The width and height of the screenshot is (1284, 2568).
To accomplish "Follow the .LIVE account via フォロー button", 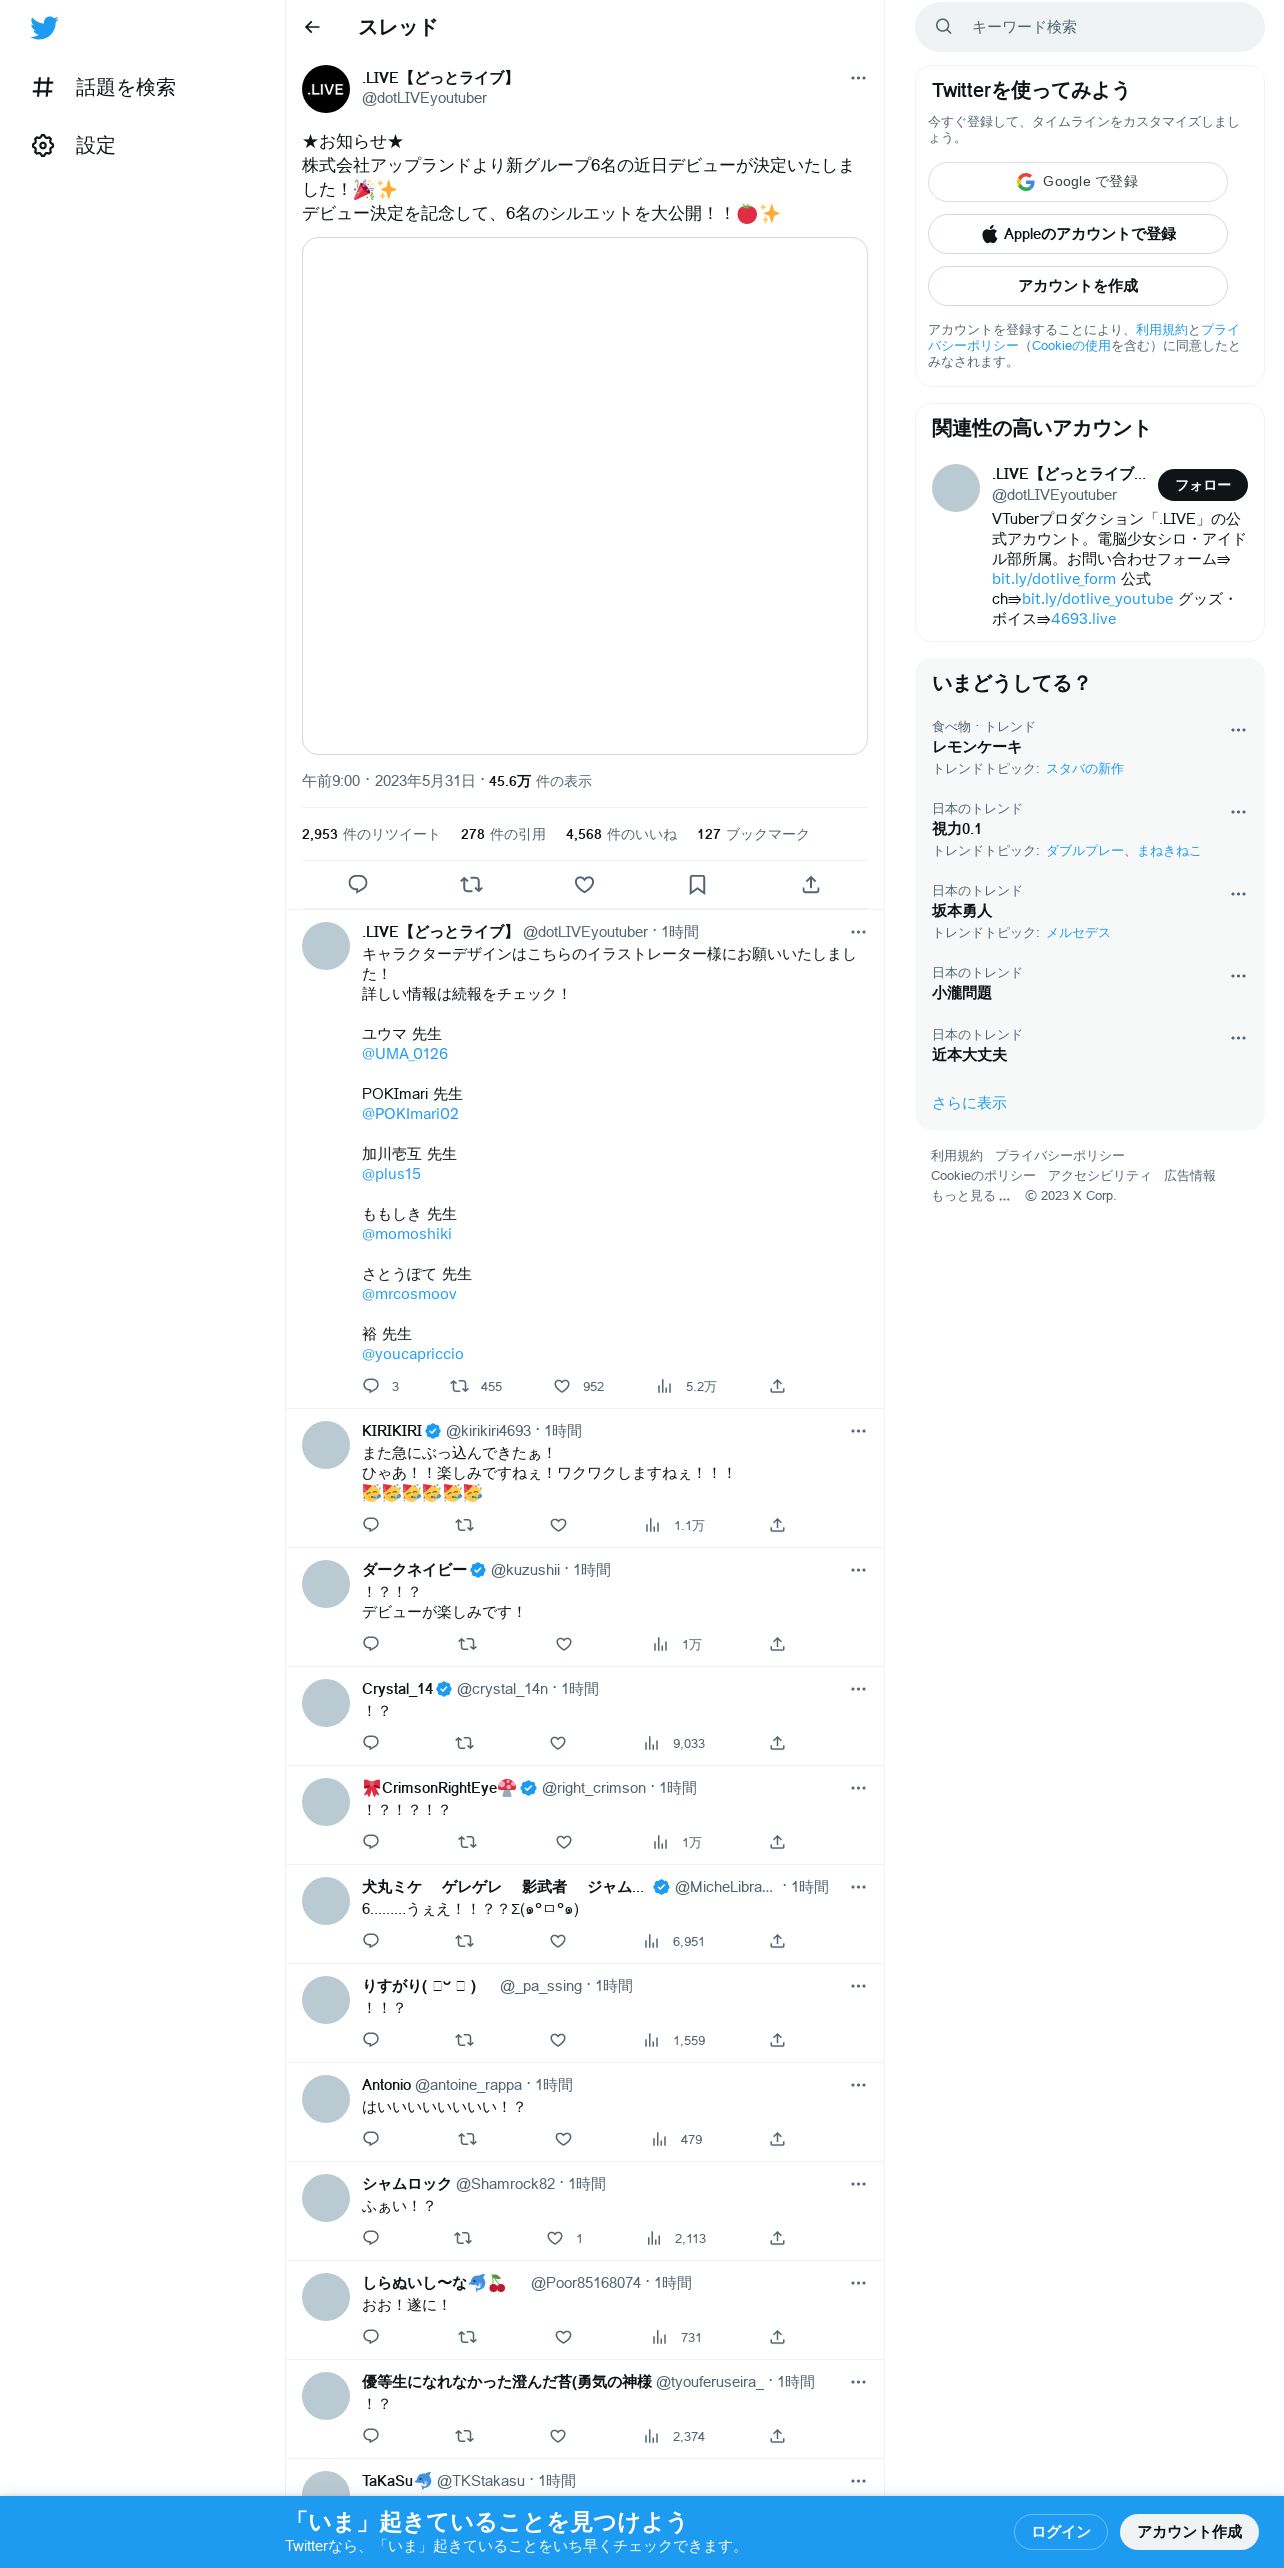I will click(1202, 485).
